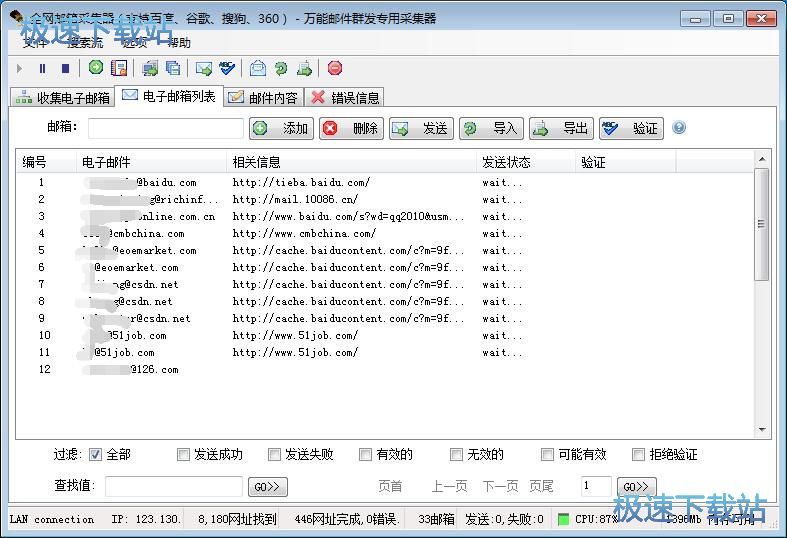Click the green CPU indicator in status bar
Viewport: 787px width, 538px height.
[x=564, y=519]
